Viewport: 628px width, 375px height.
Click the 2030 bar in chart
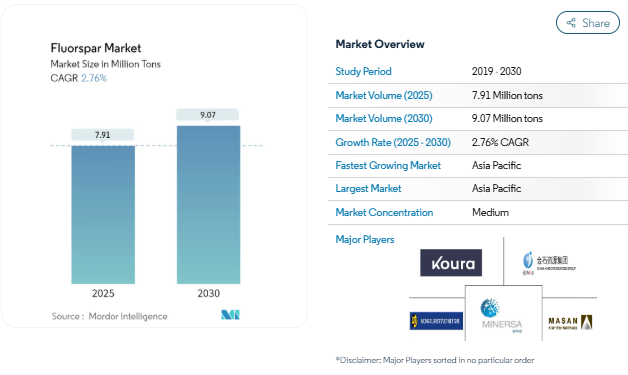click(208, 205)
